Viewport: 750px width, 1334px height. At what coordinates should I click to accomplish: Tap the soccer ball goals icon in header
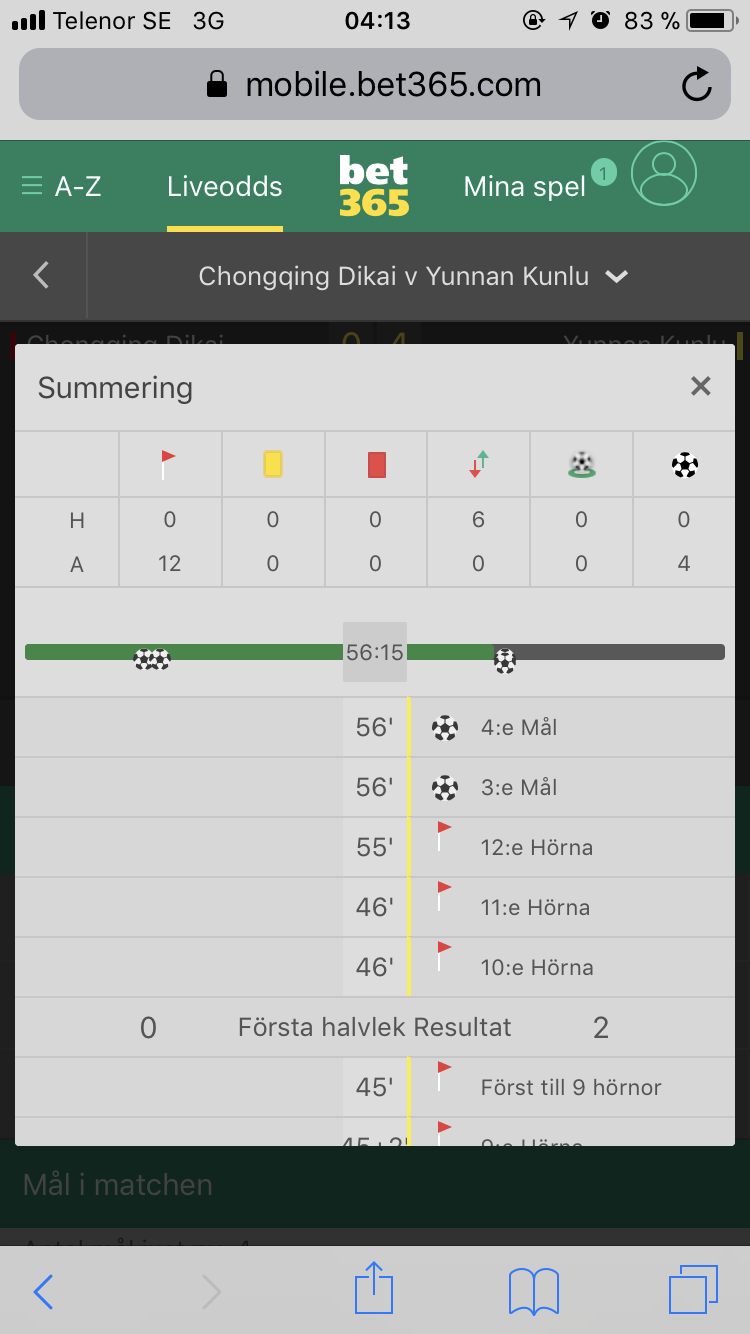(x=685, y=465)
